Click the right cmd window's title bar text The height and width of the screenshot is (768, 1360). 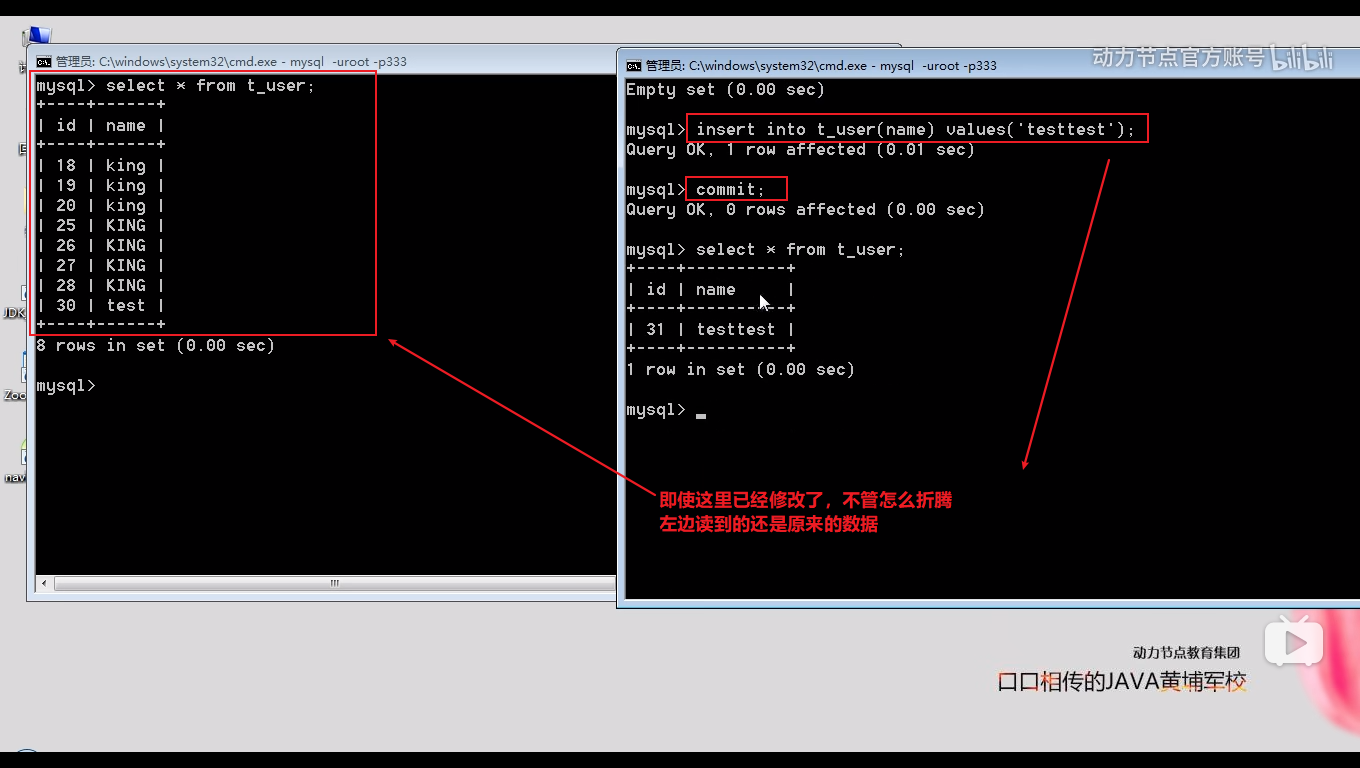(821, 66)
